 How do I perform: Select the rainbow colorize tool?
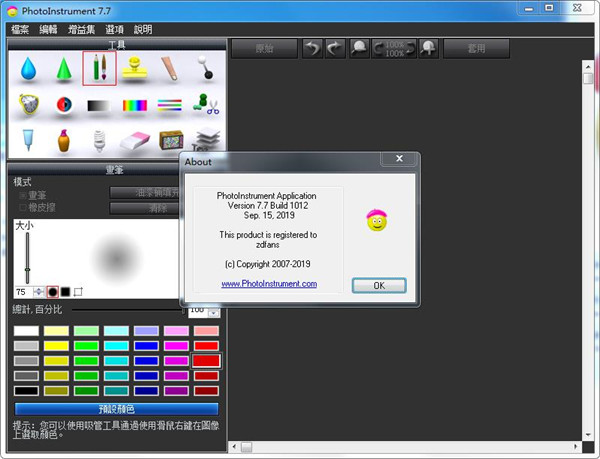(135, 105)
